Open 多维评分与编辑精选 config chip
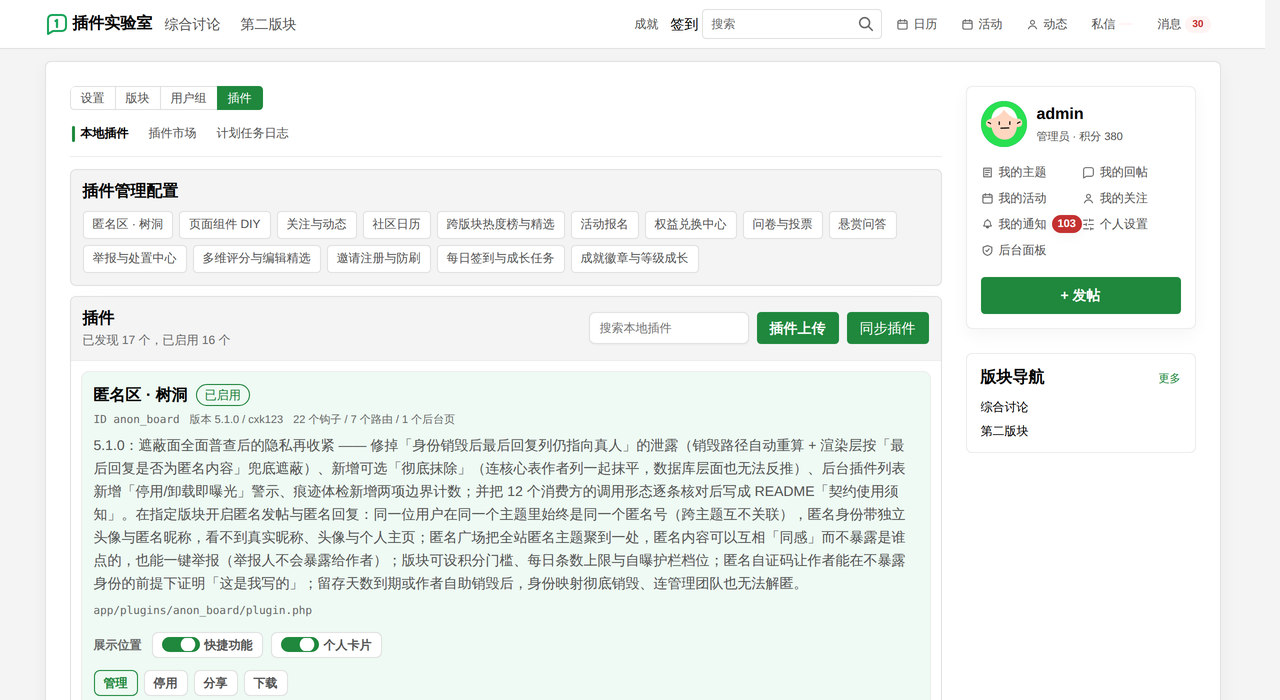This screenshot has height=700, width=1280. (x=257, y=258)
